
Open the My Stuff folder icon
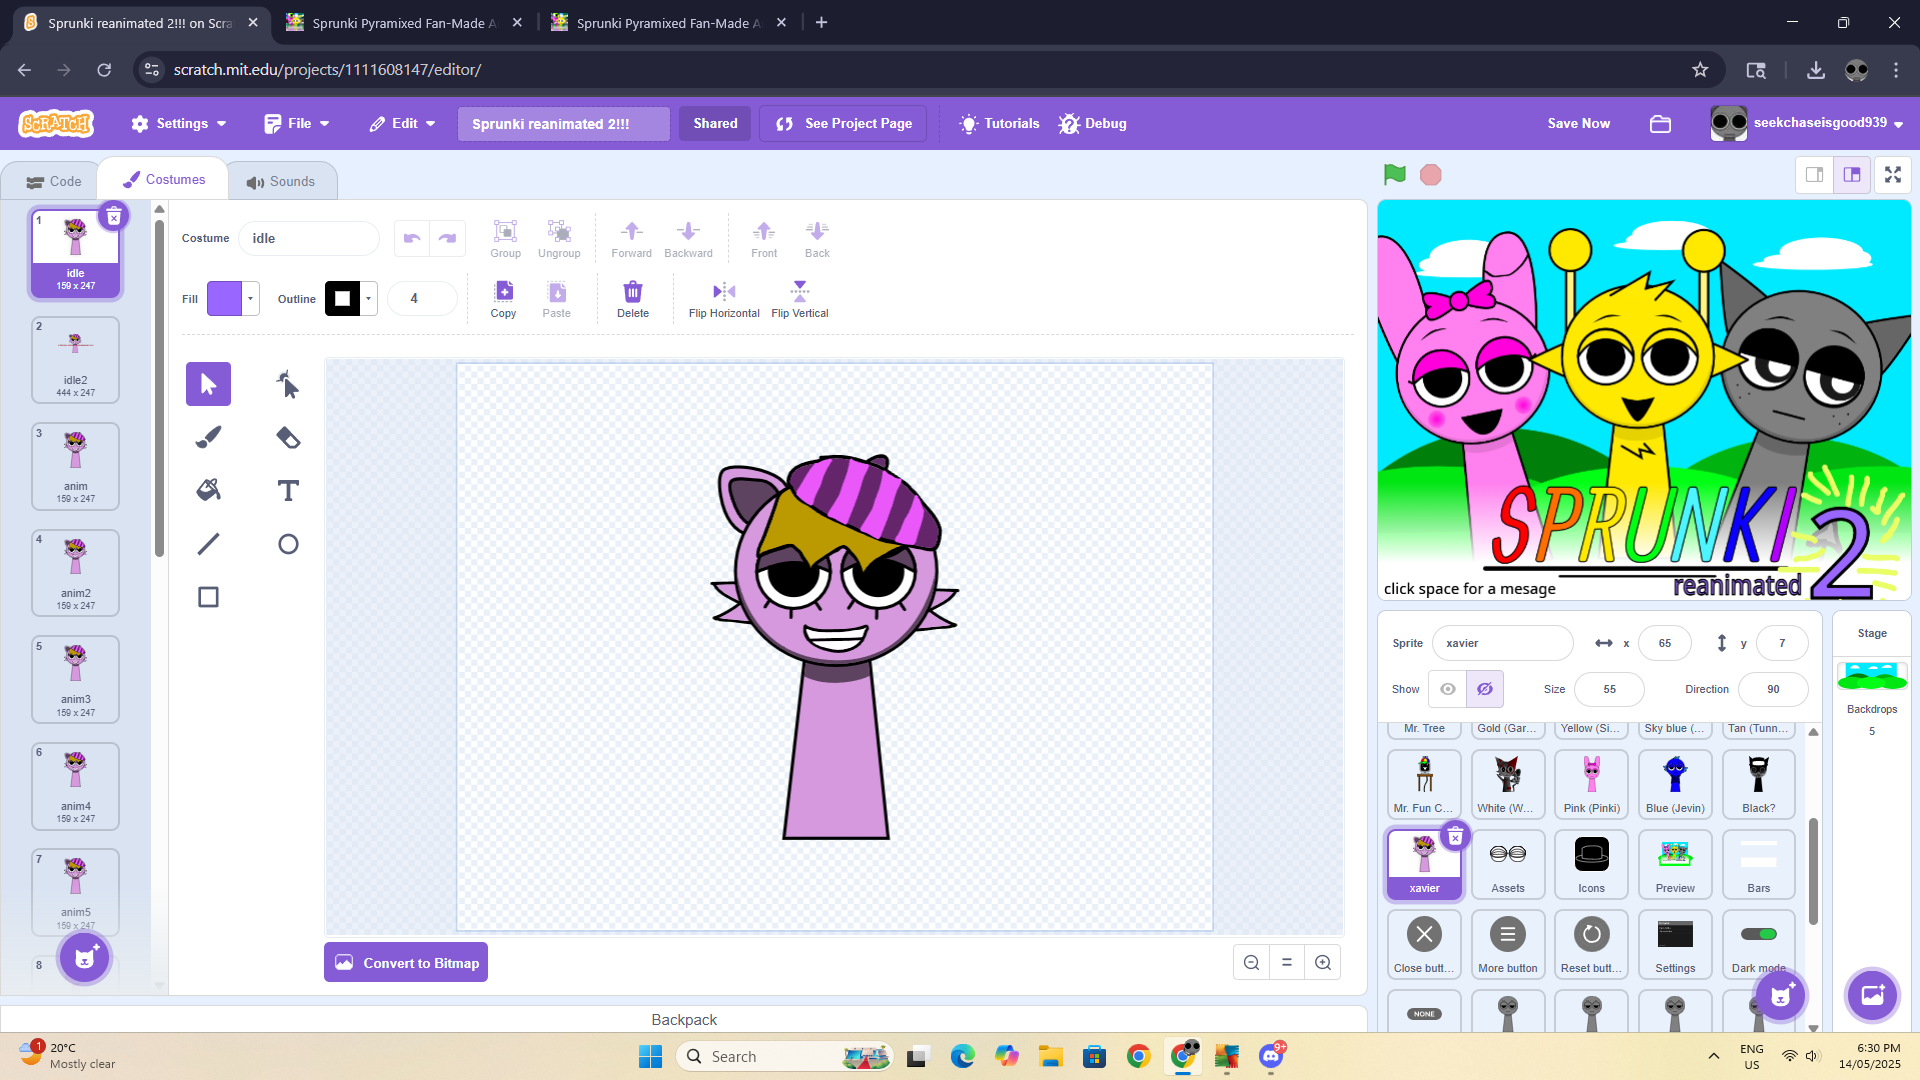(1661, 124)
